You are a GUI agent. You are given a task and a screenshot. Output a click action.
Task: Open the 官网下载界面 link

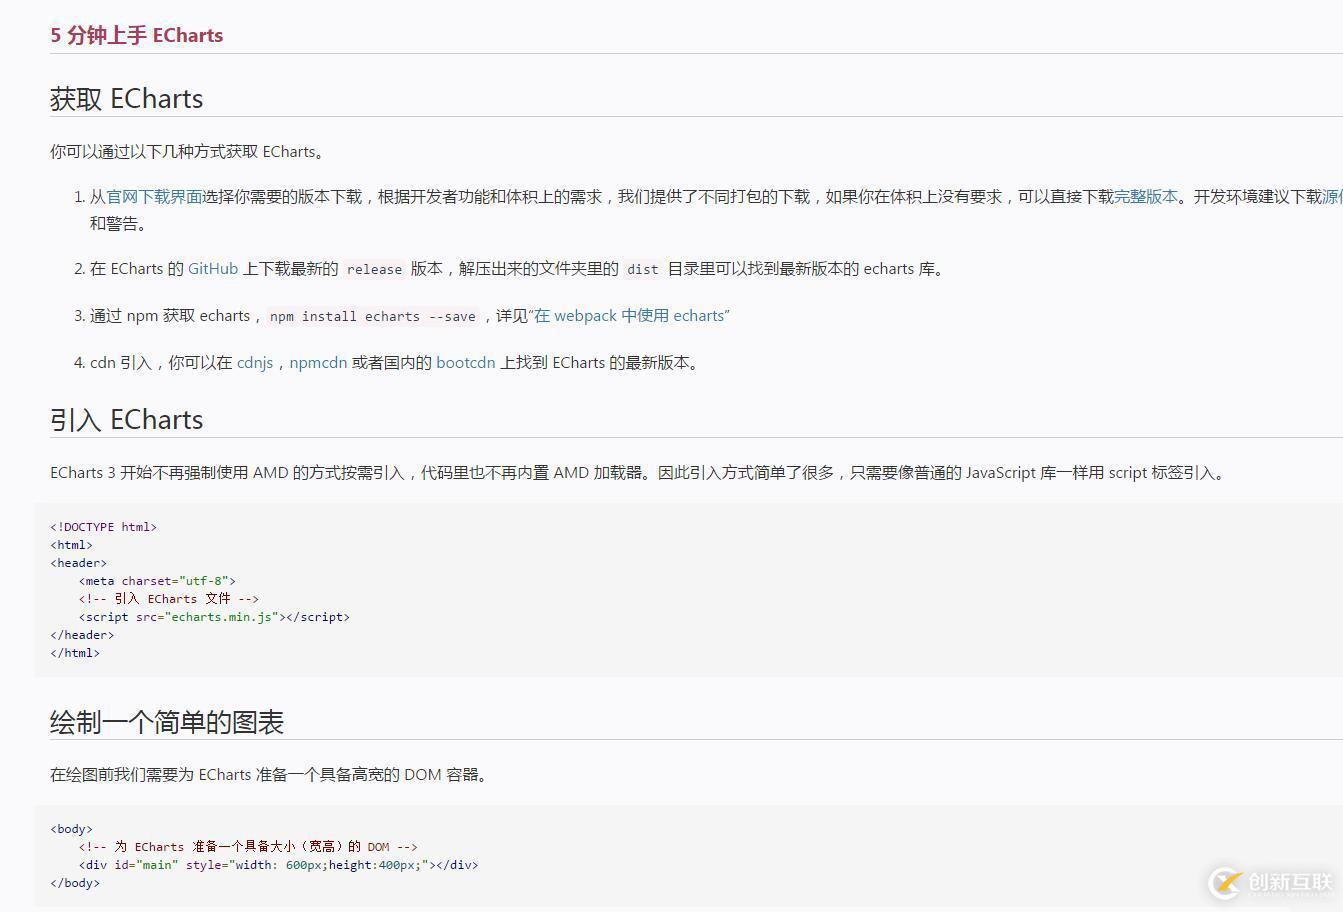click(155, 197)
